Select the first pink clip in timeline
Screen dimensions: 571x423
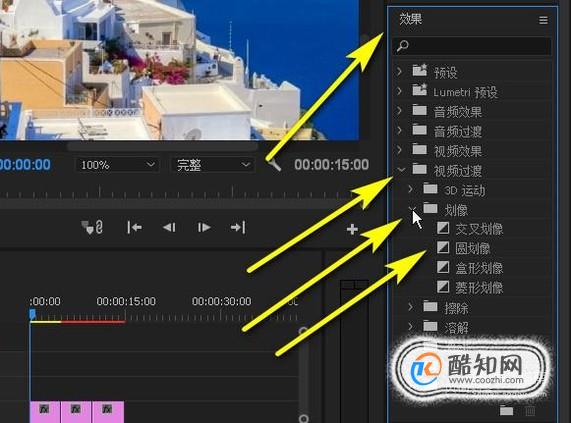pyautogui.click(x=45, y=412)
